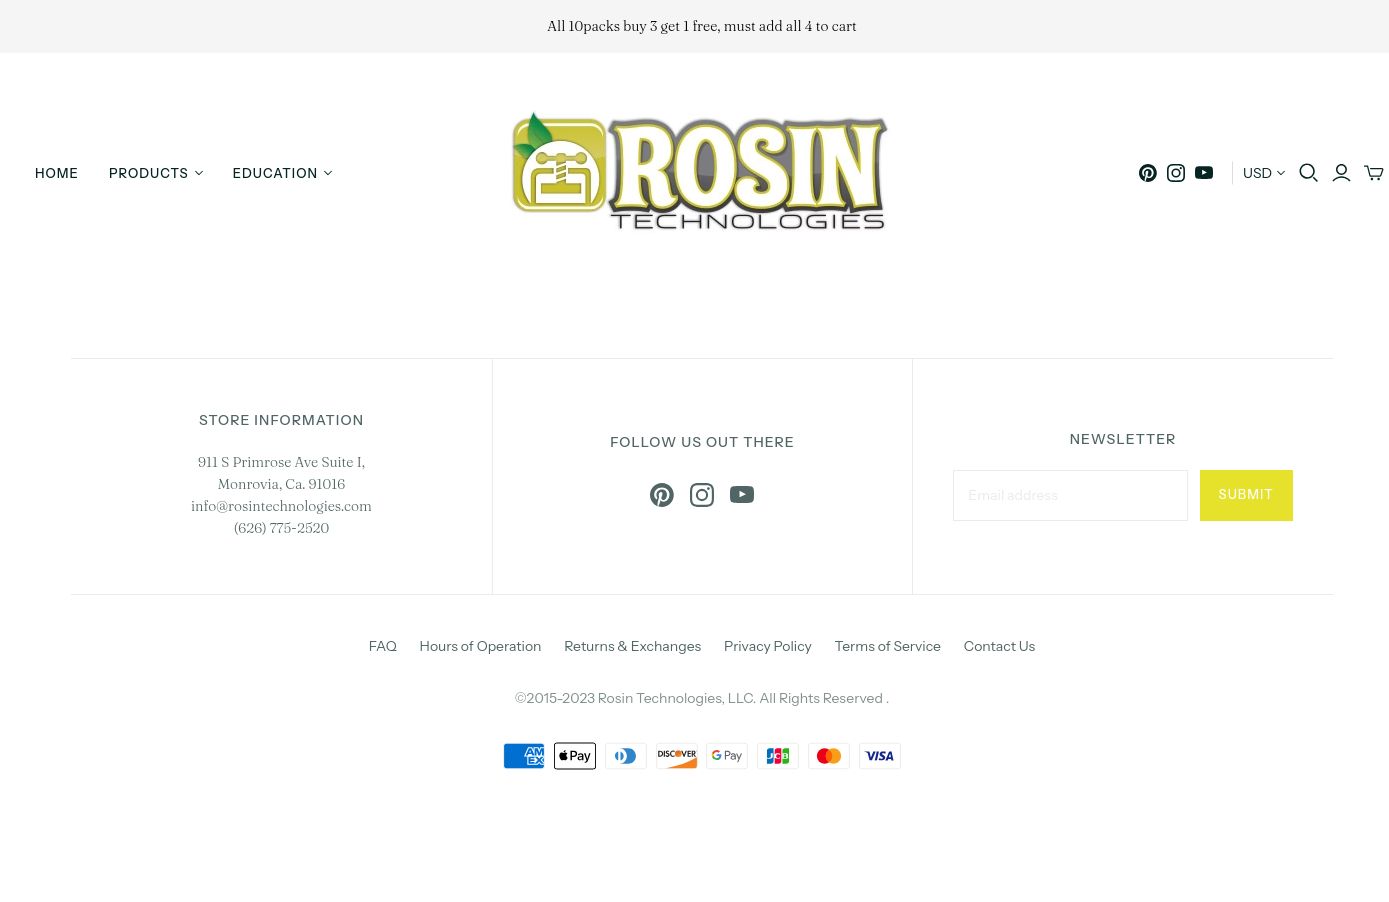Screen dimensions: 1389x902
Task: Open YouTube icon in the header
Action: [x=1204, y=173]
